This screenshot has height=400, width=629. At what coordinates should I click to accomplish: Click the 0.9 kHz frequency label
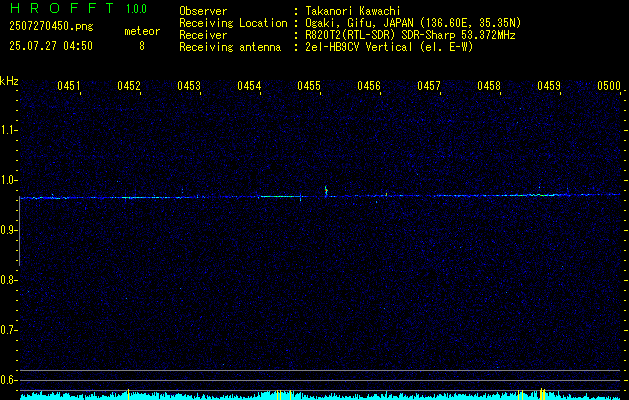pyautogui.click(x=8, y=230)
